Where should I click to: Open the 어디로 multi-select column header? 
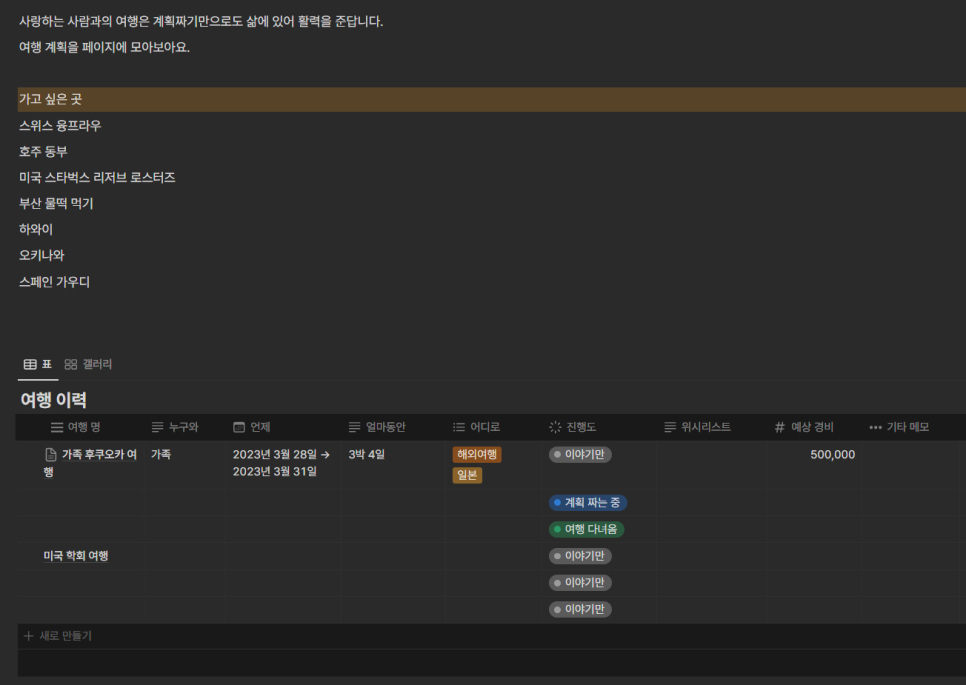494,427
